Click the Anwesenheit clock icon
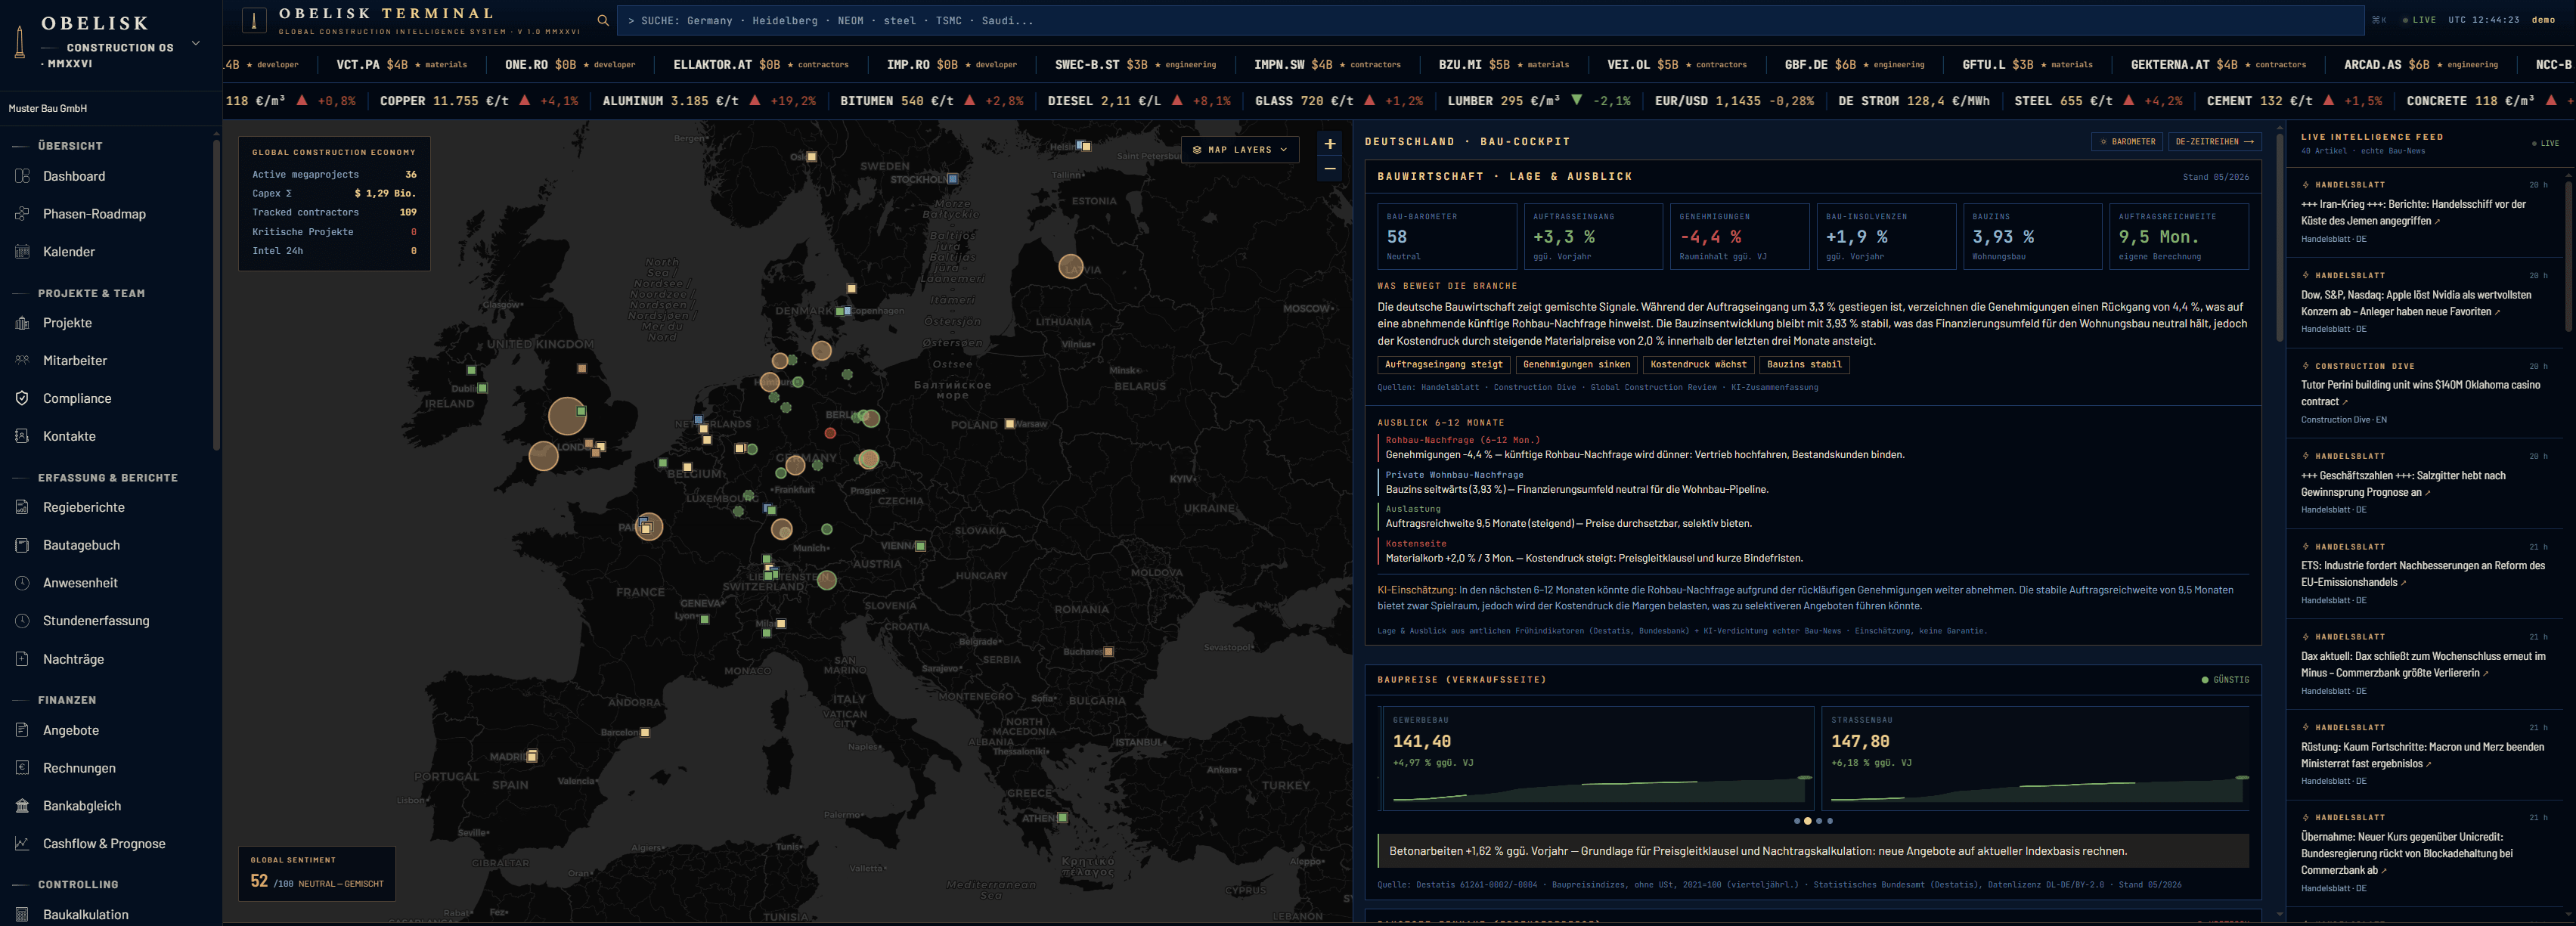This screenshot has width=2576, height=926. [x=22, y=583]
